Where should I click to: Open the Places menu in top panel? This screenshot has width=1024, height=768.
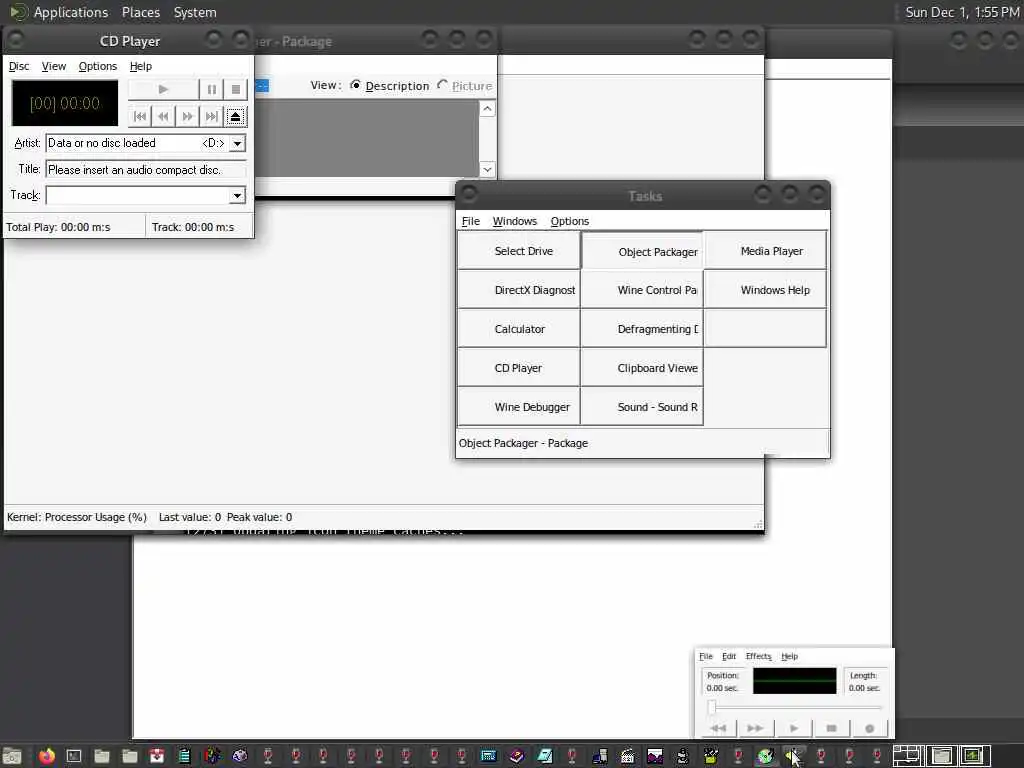pos(140,12)
